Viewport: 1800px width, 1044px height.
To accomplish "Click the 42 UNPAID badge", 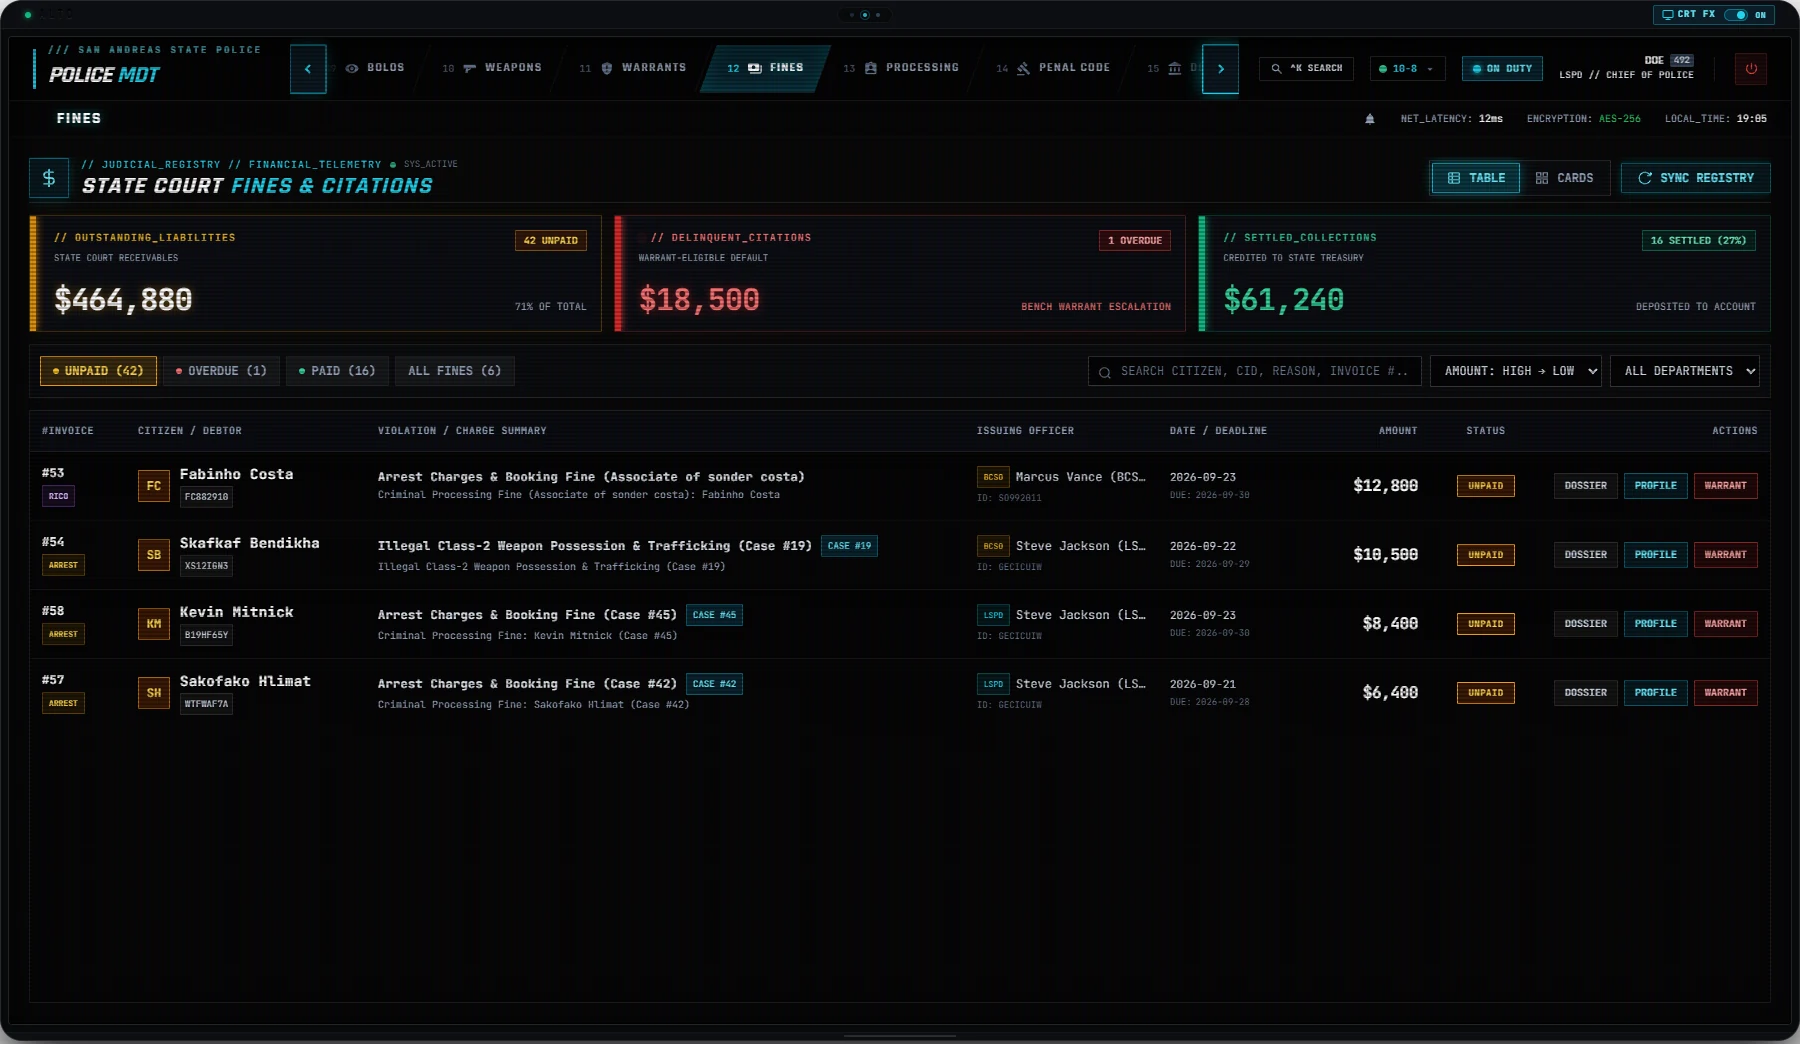I will point(551,241).
